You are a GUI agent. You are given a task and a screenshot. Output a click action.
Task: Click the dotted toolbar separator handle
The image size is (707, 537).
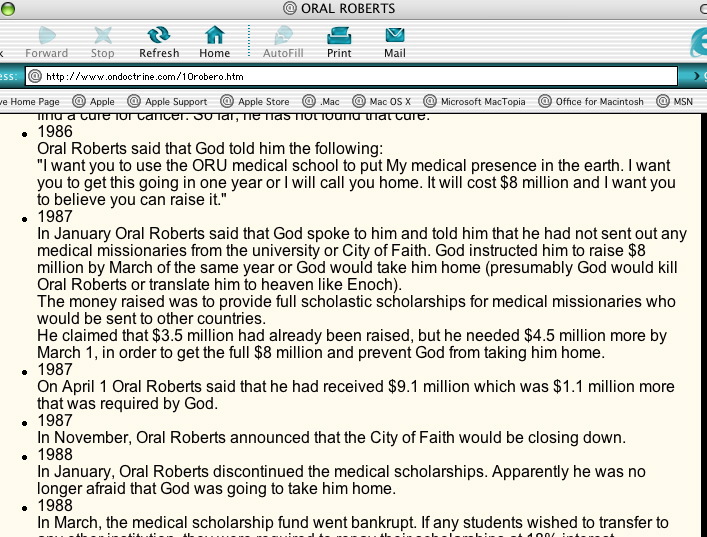point(249,41)
